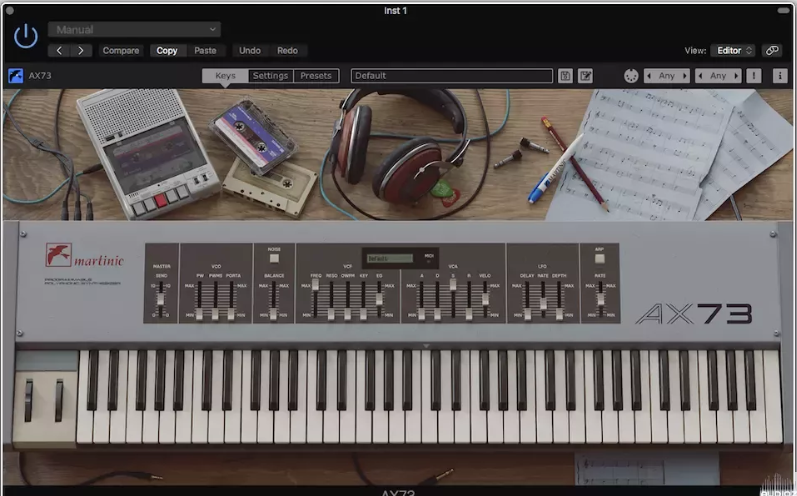Increase the Any selector beside MIDI icon

pyautogui.click(x=685, y=76)
